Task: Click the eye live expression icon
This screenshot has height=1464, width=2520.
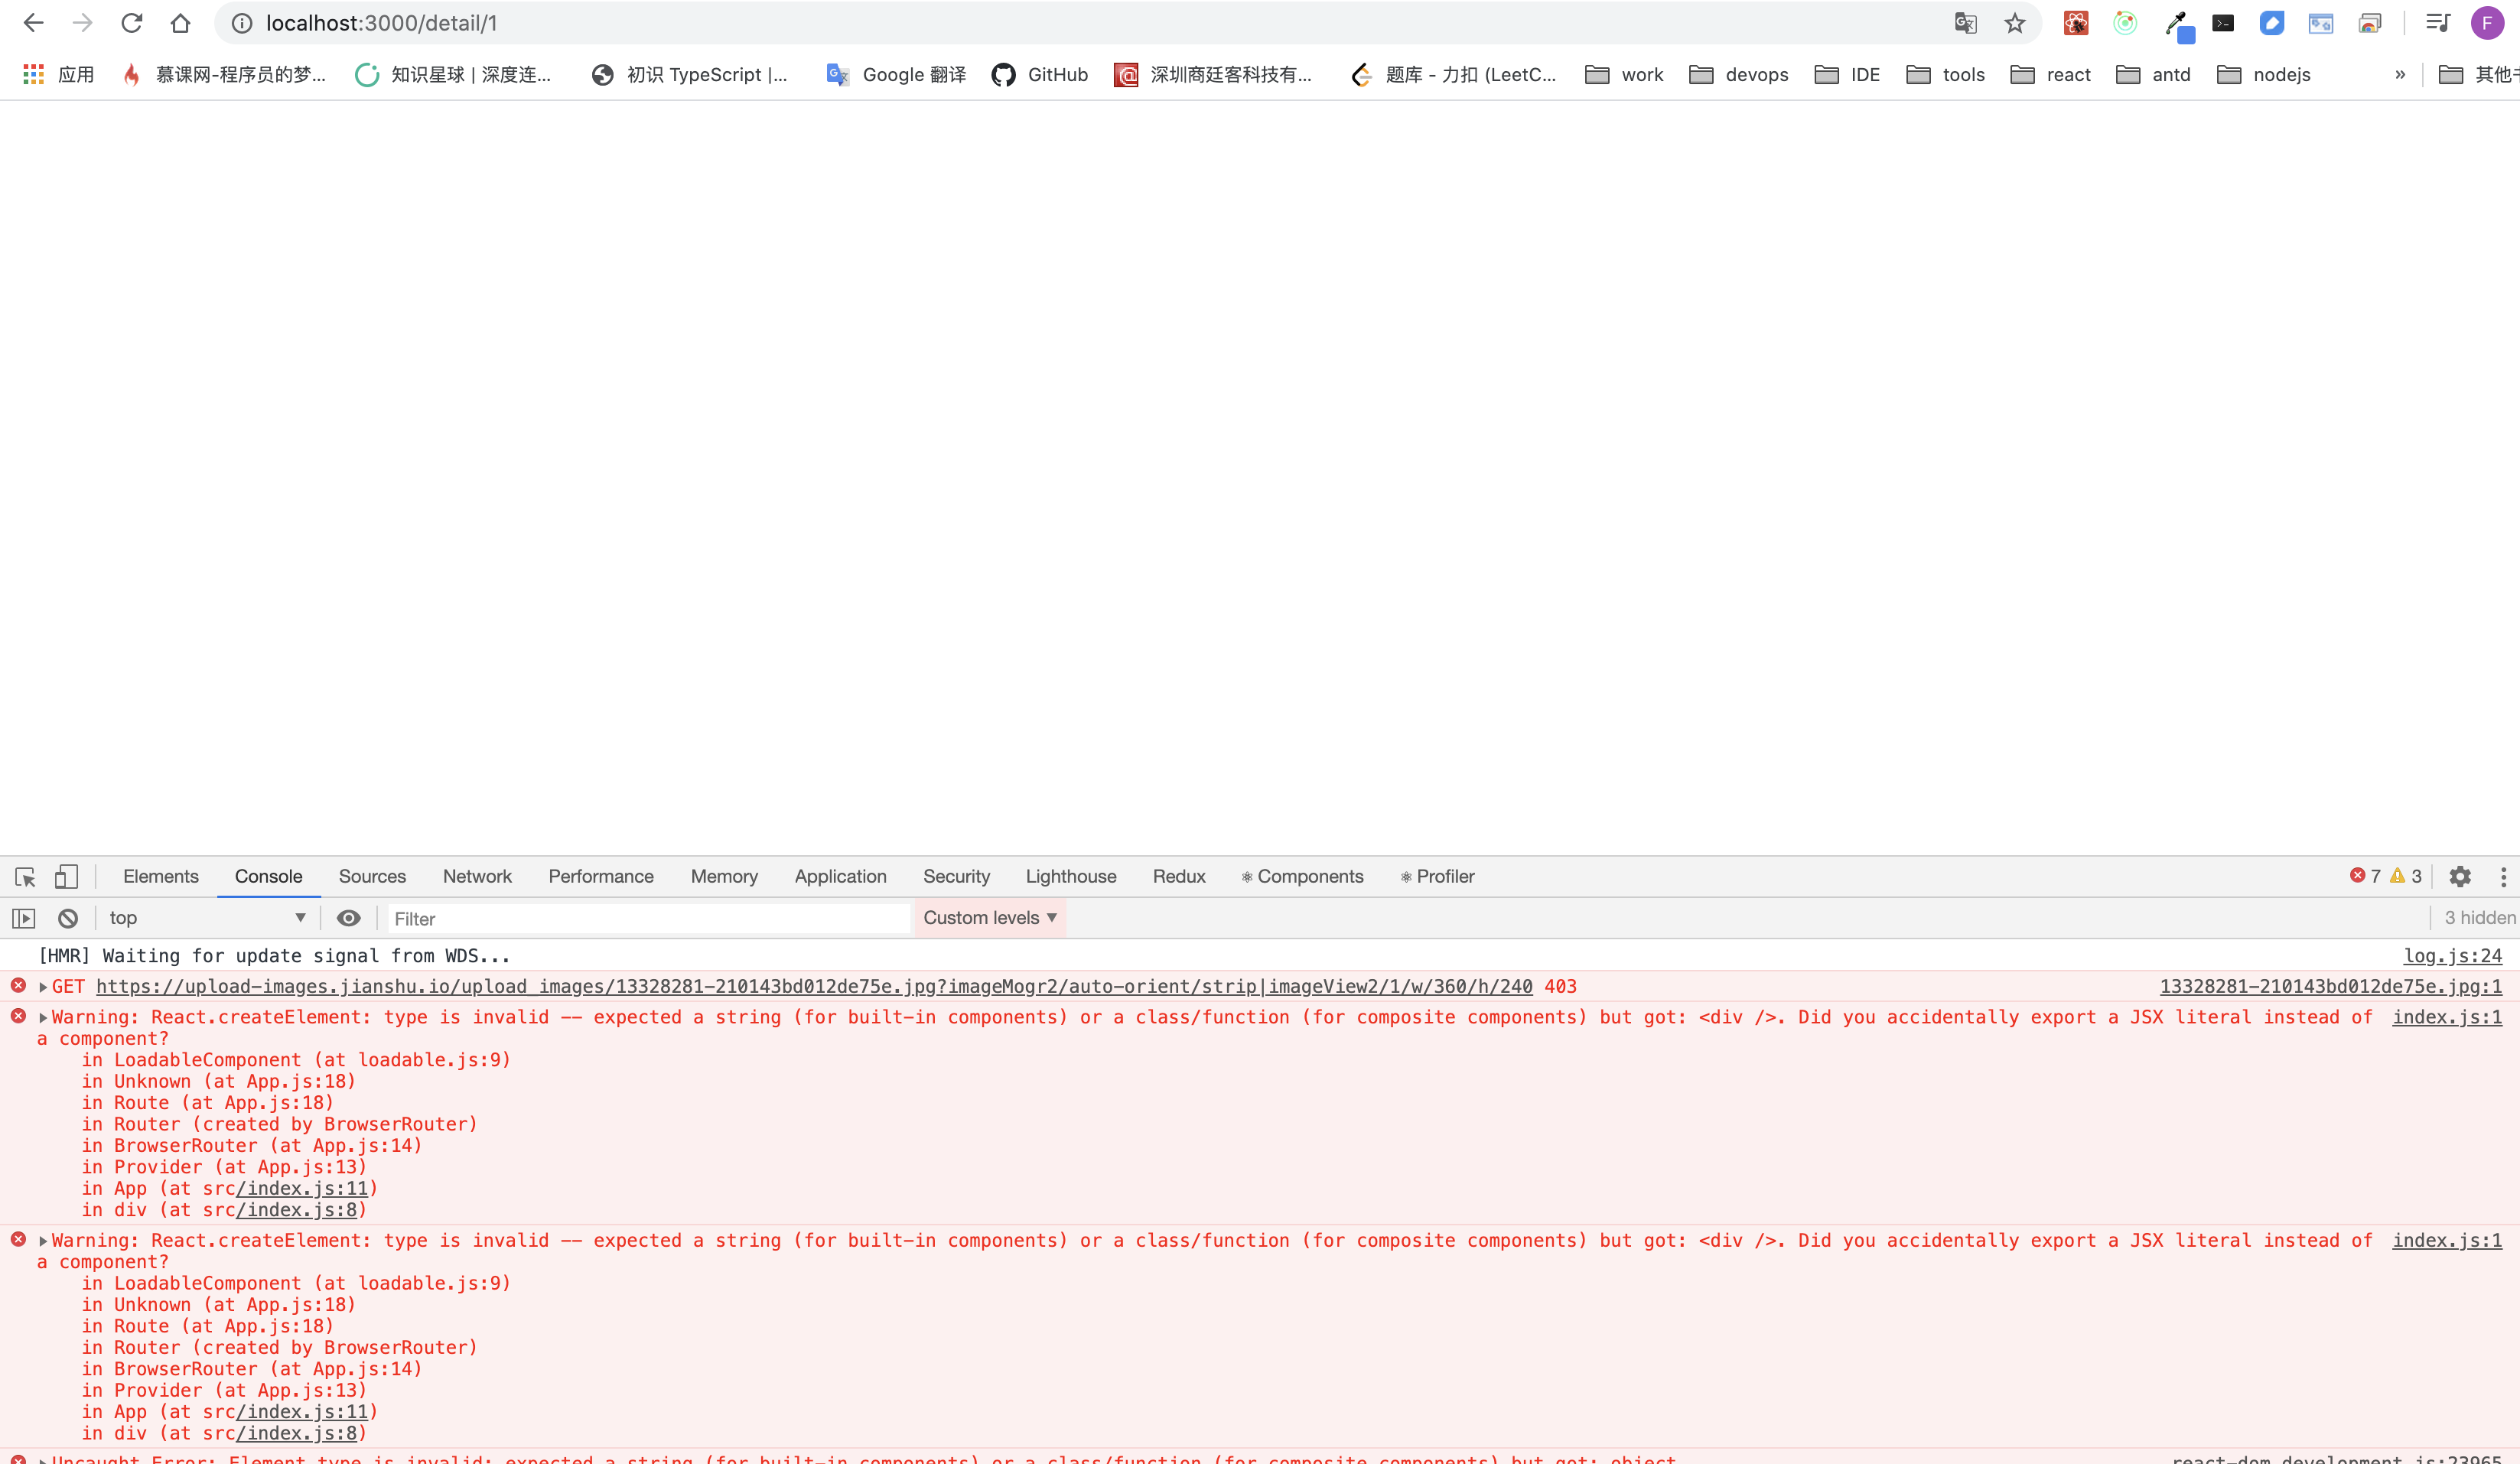Action: coord(348,918)
